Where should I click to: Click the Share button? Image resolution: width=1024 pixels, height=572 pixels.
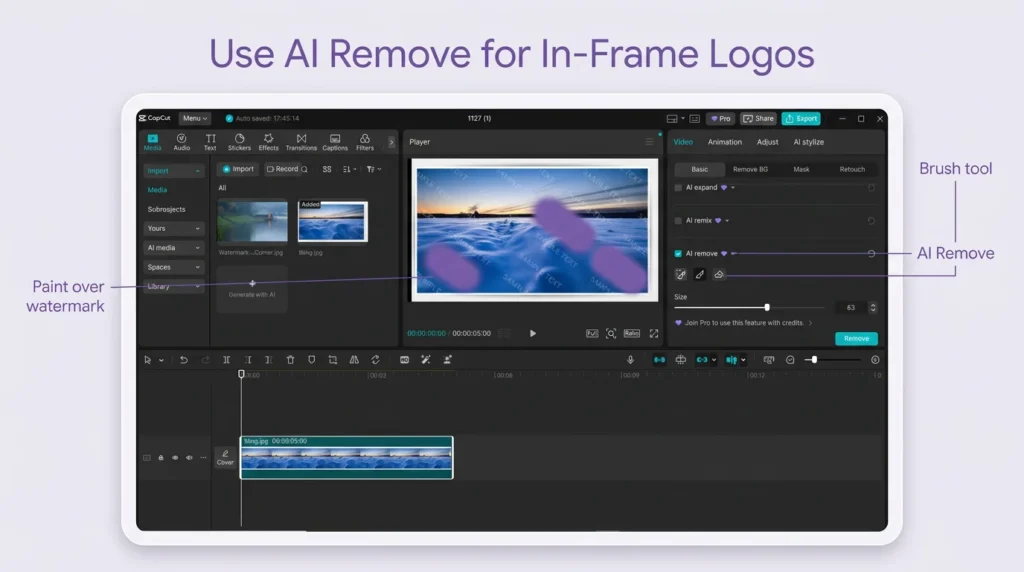[758, 119]
